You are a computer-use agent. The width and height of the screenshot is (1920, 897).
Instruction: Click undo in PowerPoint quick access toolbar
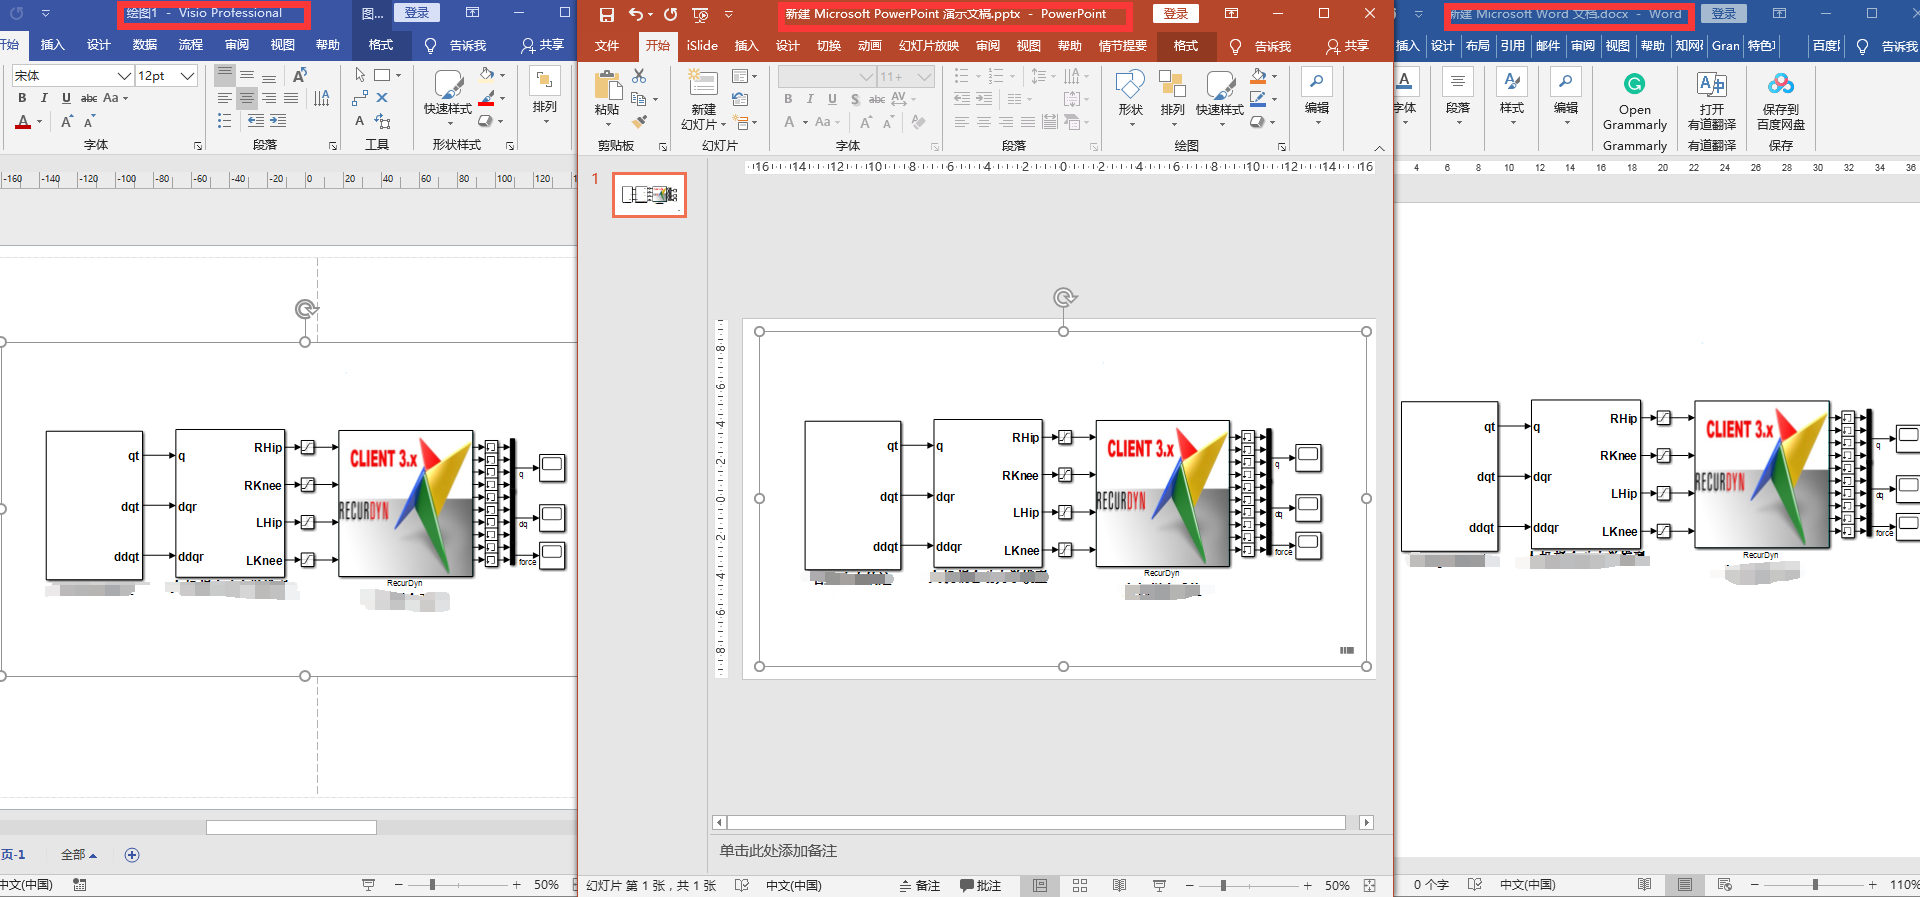(x=636, y=14)
